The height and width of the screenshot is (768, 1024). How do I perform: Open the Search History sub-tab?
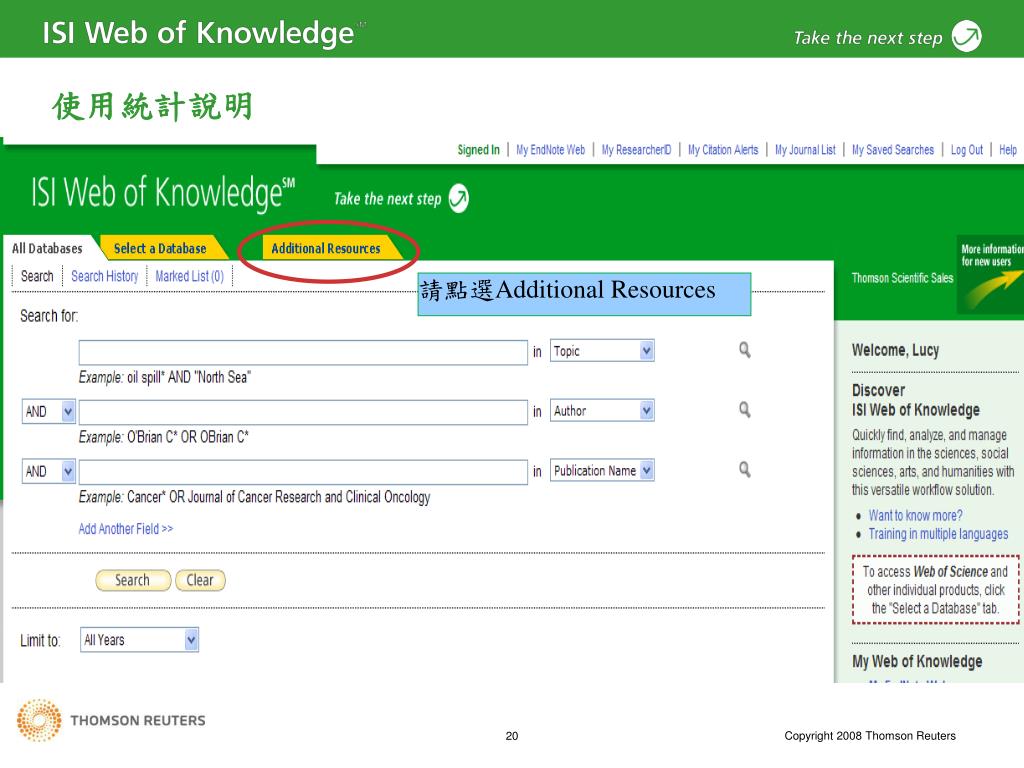[104, 276]
